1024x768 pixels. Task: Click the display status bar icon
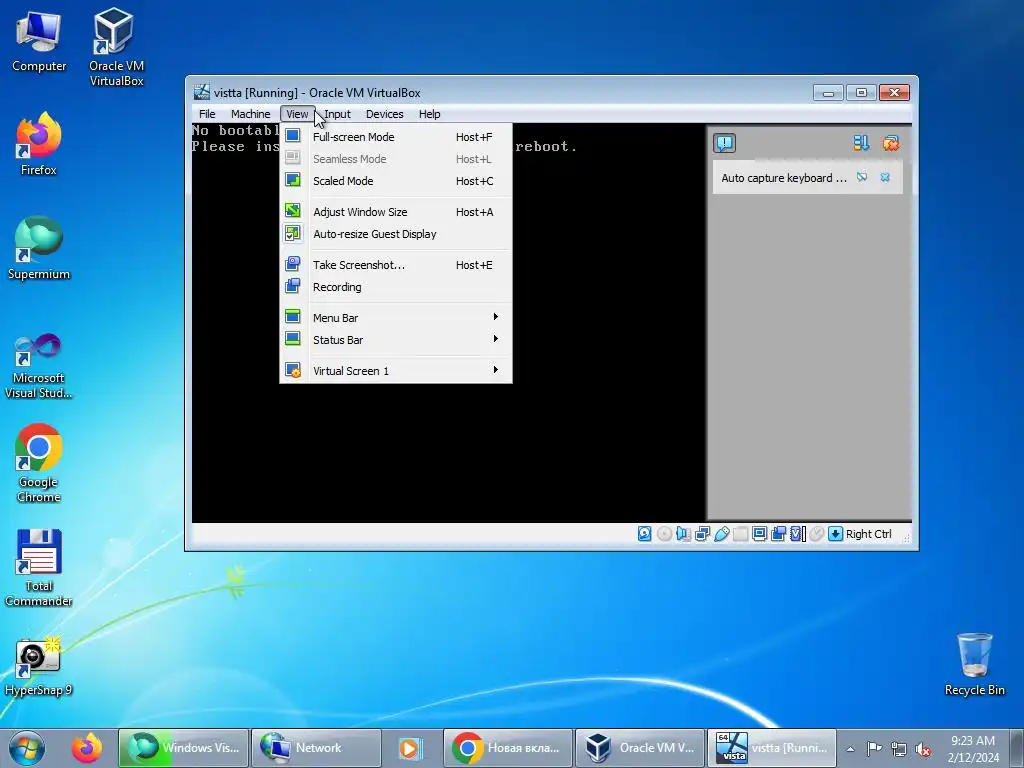click(x=759, y=534)
